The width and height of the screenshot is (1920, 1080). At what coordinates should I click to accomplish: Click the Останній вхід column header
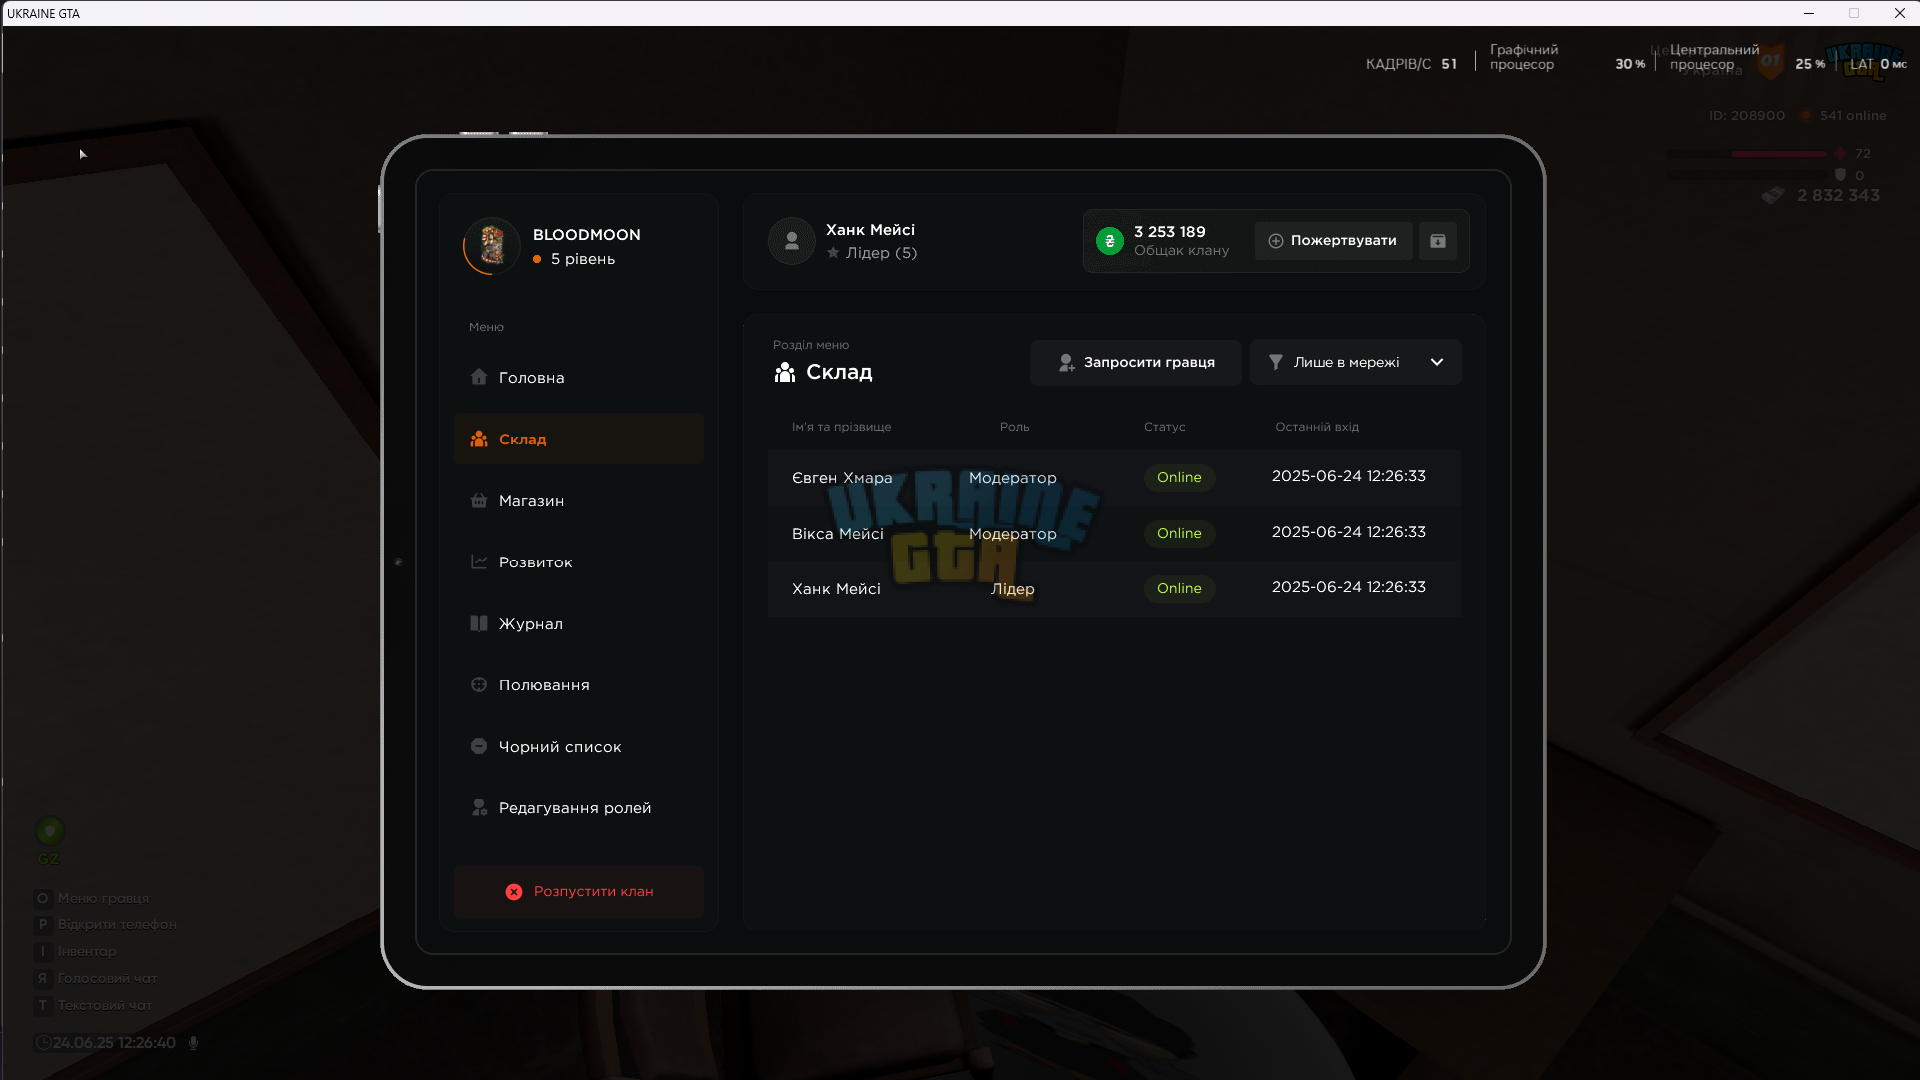pyautogui.click(x=1316, y=427)
